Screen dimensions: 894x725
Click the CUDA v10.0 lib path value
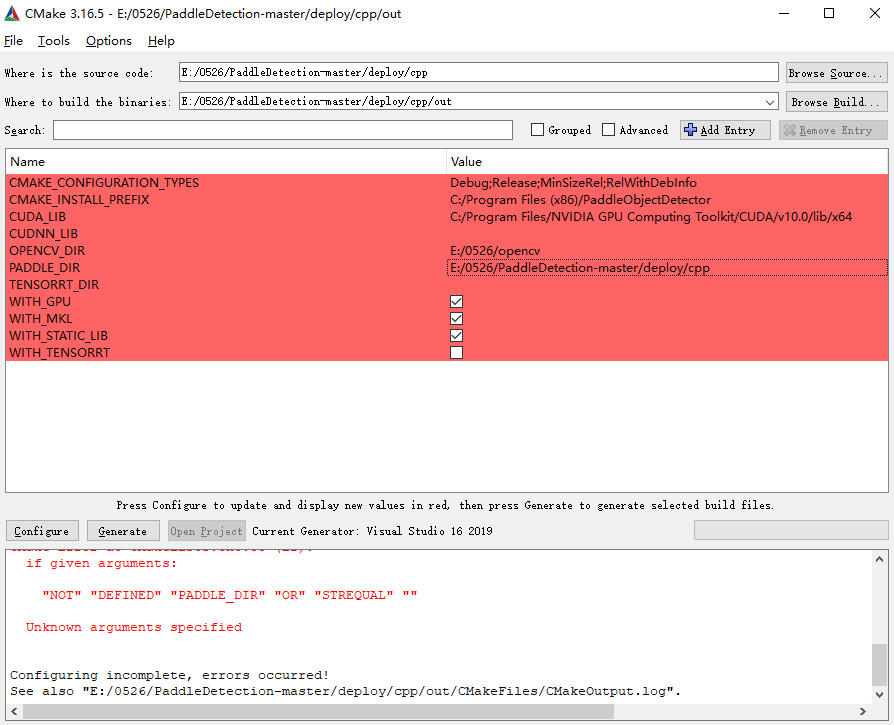[651, 217]
